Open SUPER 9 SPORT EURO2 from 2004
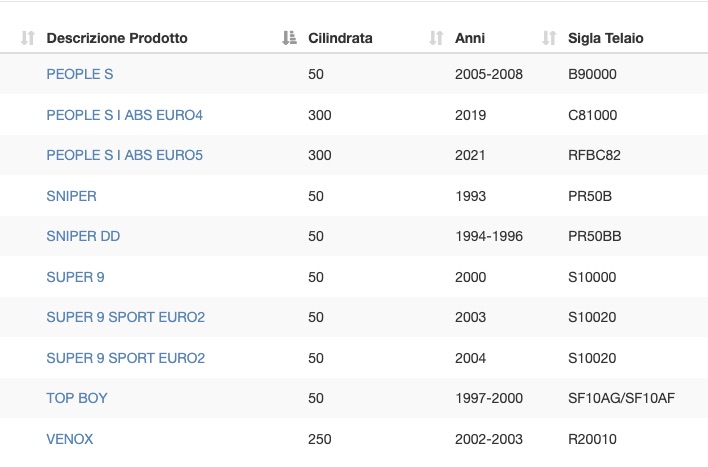This screenshot has height=467, width=708. point(126,358)
